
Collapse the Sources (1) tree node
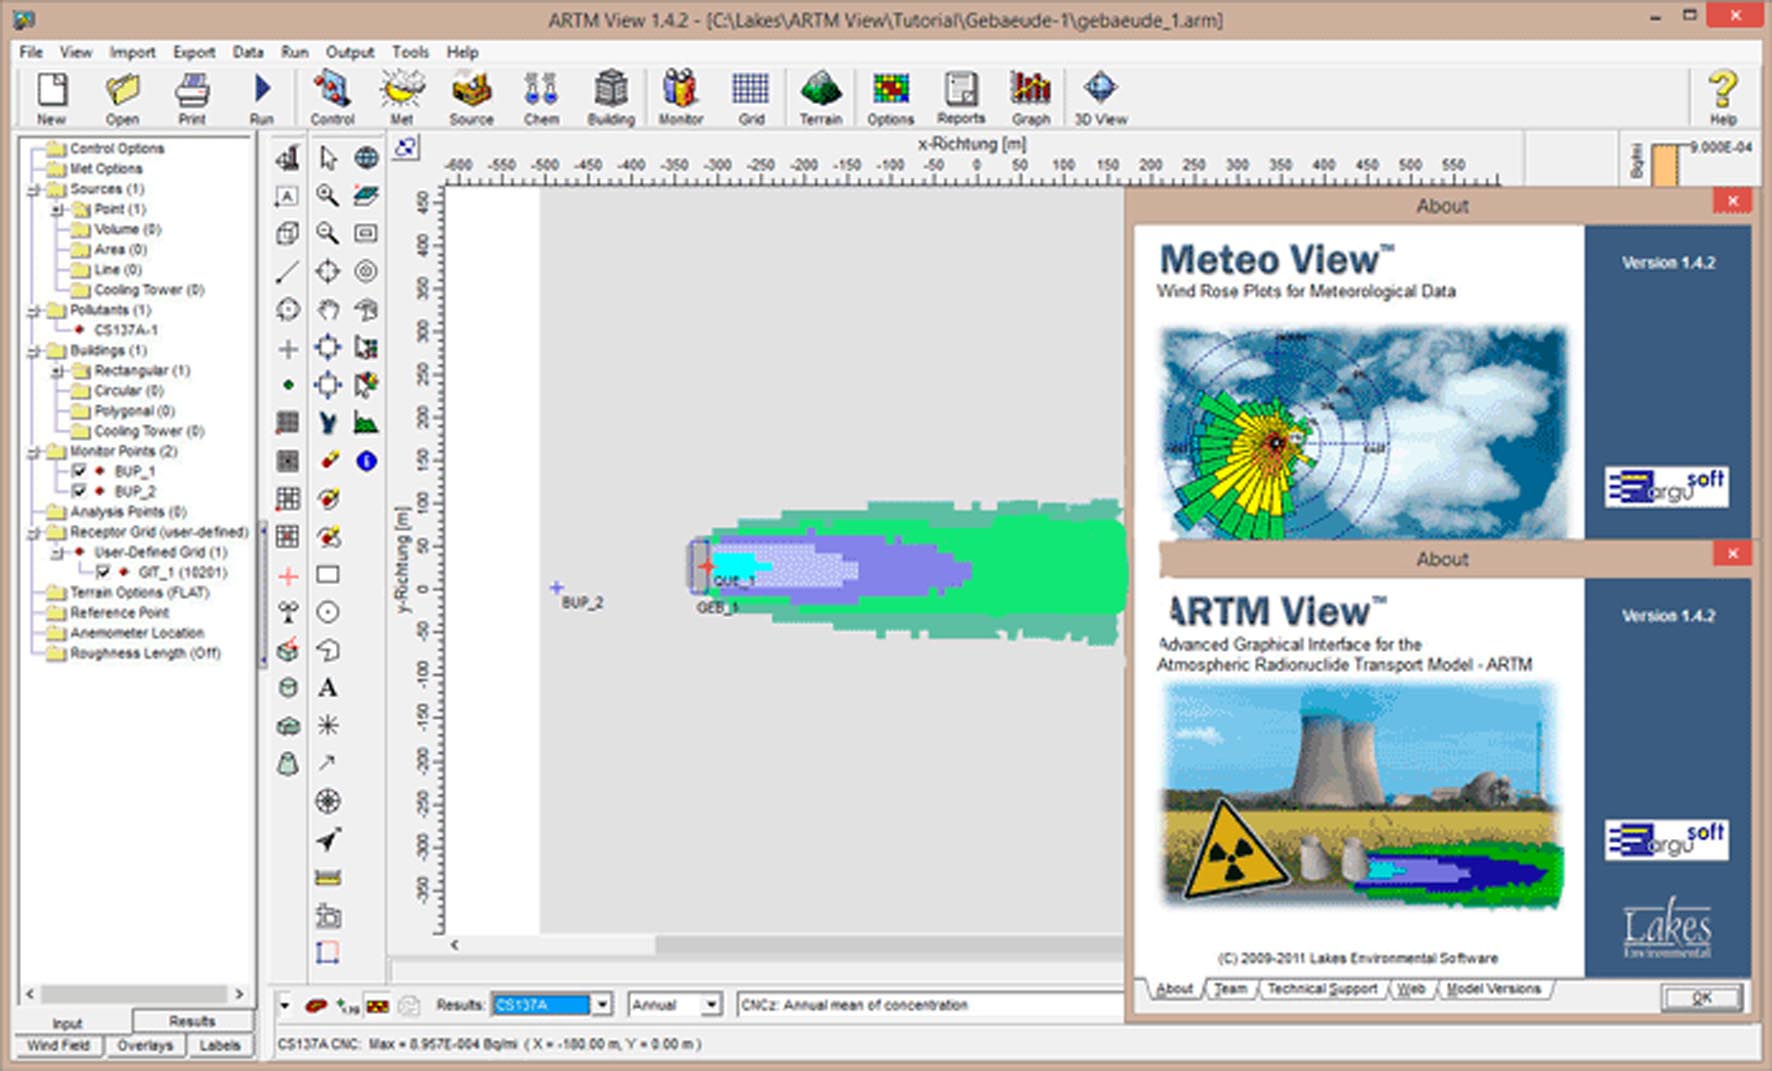35,189
